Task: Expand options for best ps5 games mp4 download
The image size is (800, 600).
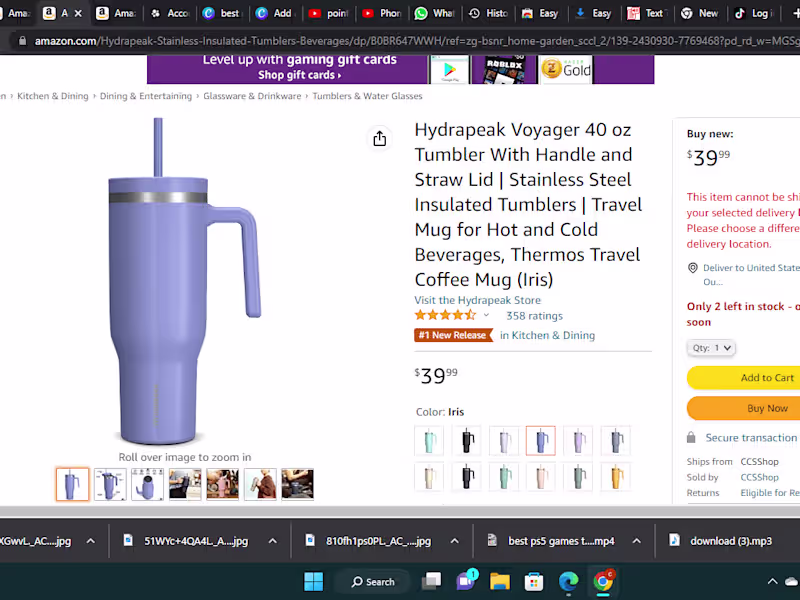Action: point(637,541)
